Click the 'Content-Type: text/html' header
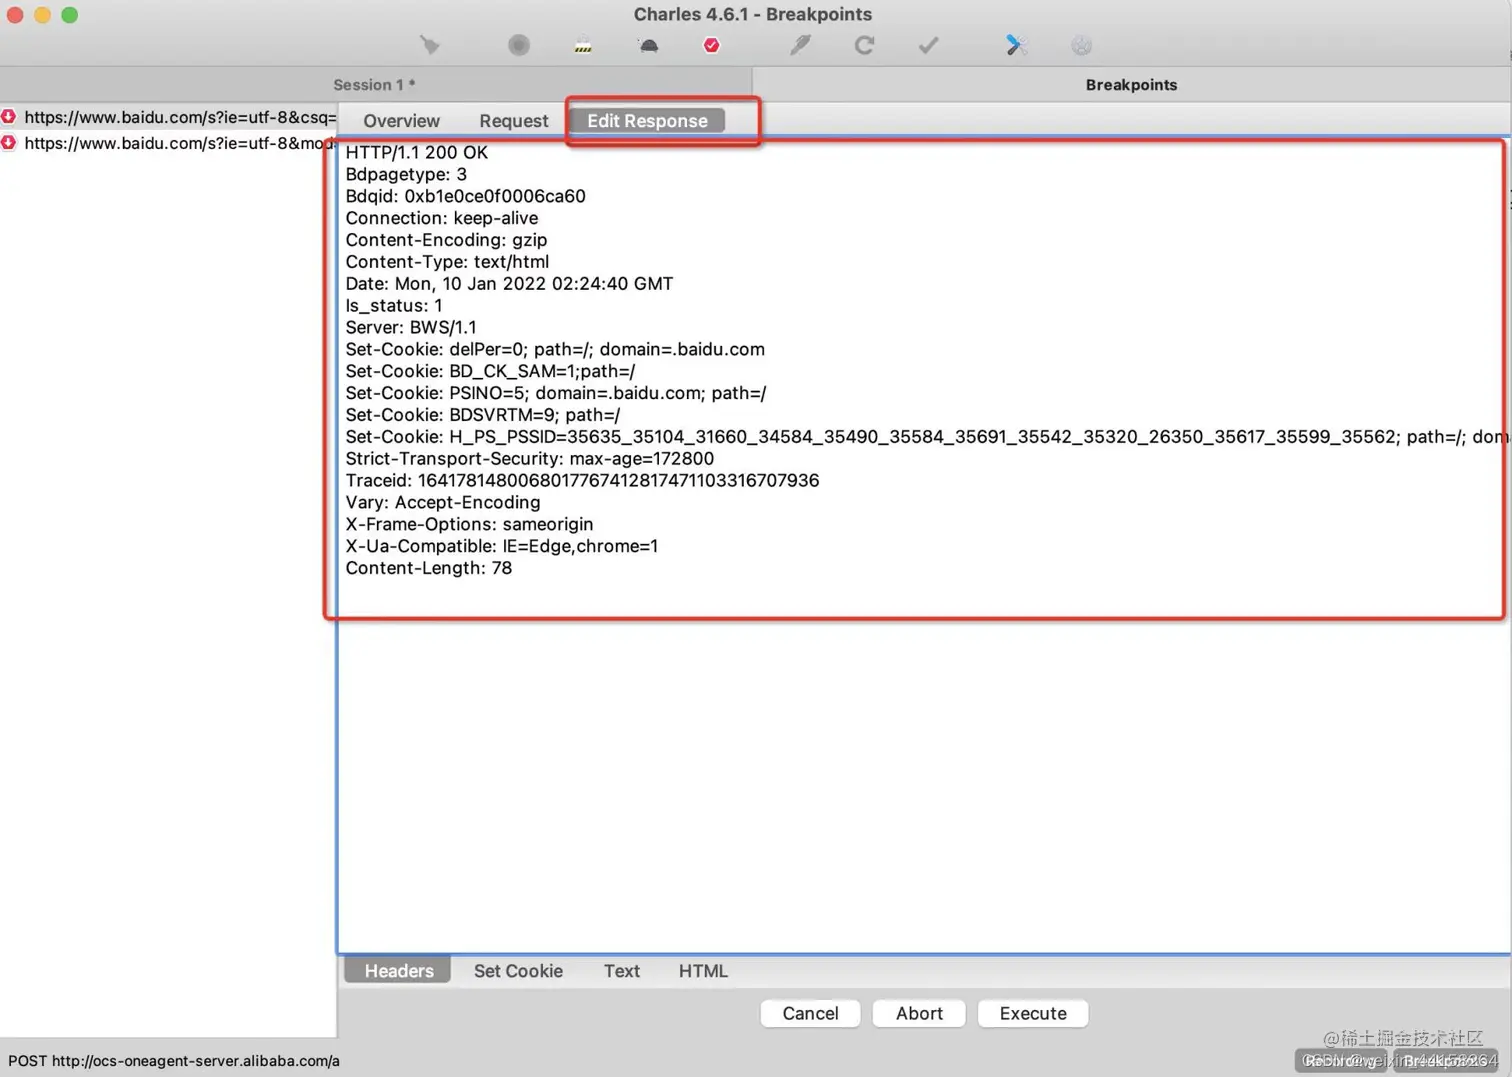This screenshot has height=1077, width=1512. [x=447, y=262]
